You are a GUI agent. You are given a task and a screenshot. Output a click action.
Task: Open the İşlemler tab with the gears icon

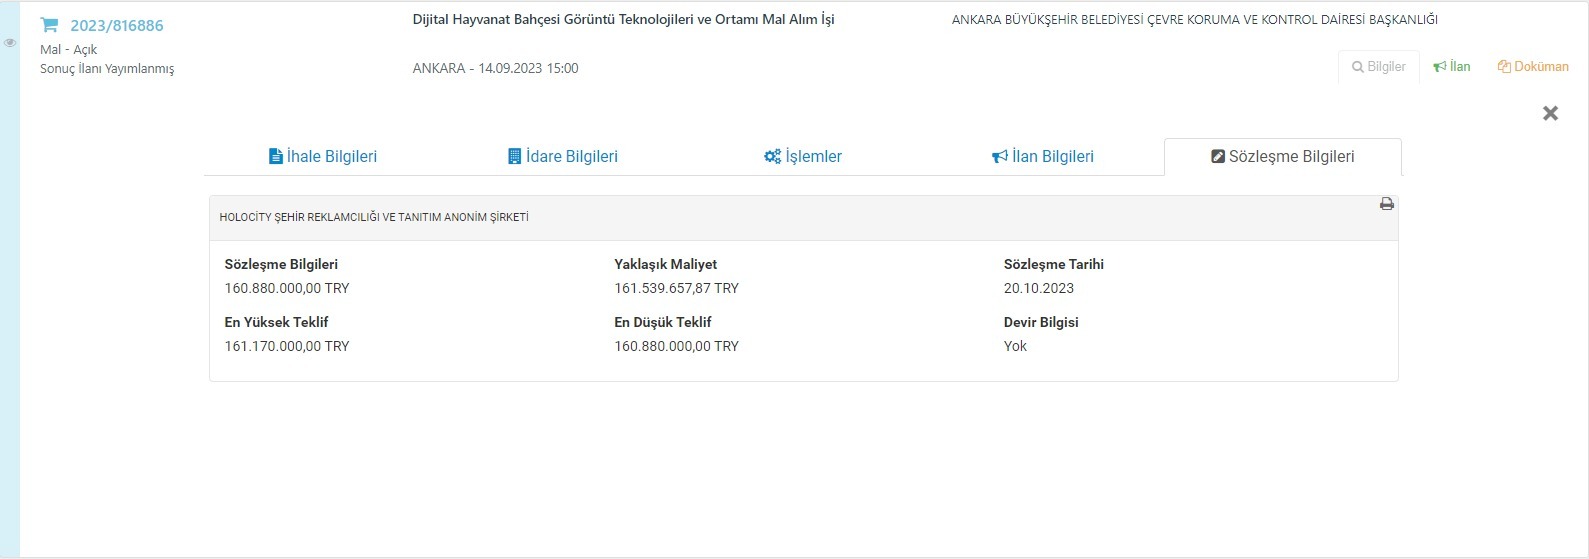[x=803, y=157]
